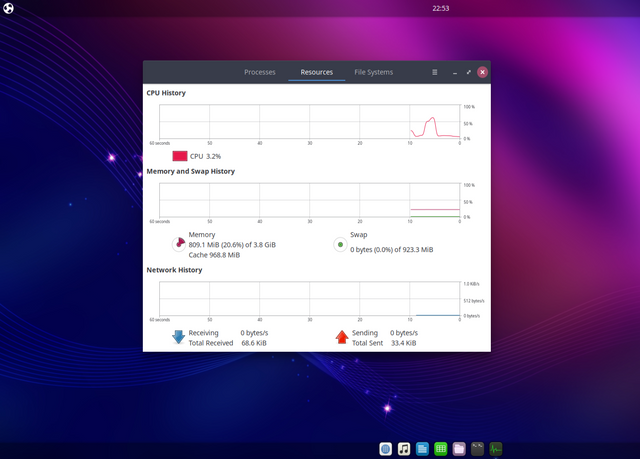Click the memory usage 809.1 MiB value
Screen dimensions: 640x459
232,245
